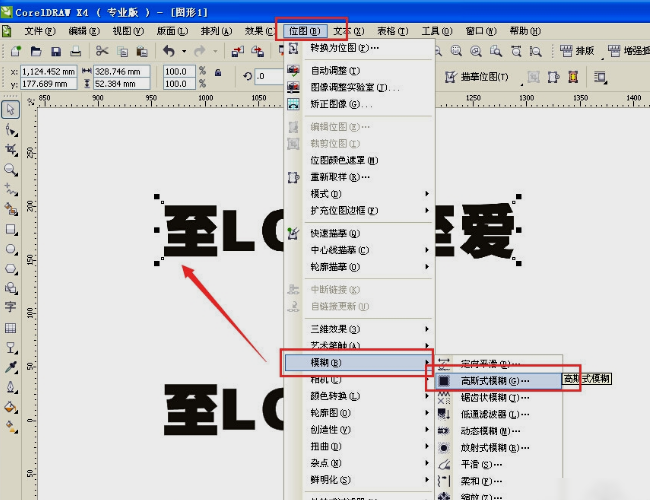Select the Zoom tool in toolbox
Viewport: 650px width, 500px height.
[x=11, y=170]
